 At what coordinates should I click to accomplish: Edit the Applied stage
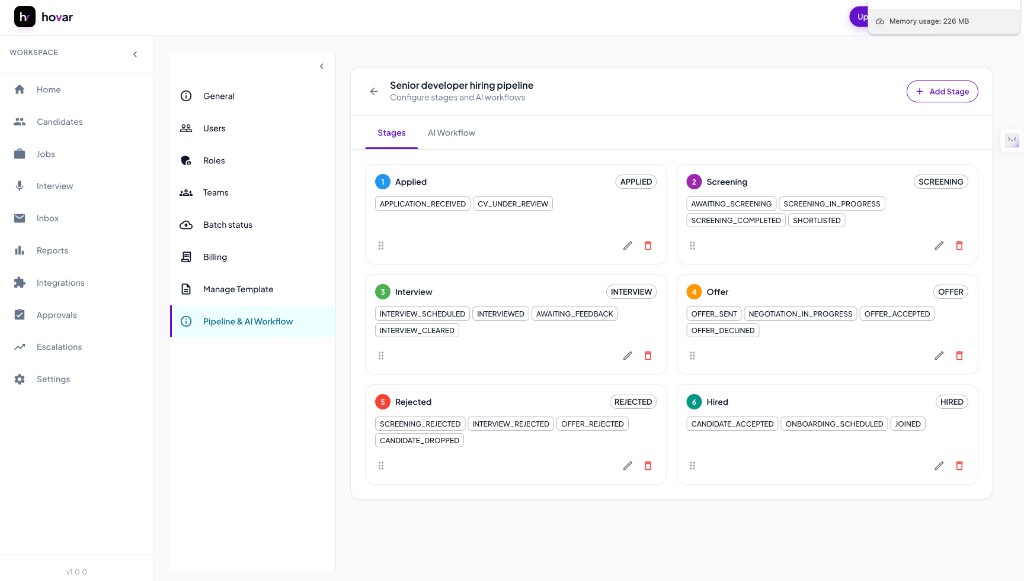point(628,245)
